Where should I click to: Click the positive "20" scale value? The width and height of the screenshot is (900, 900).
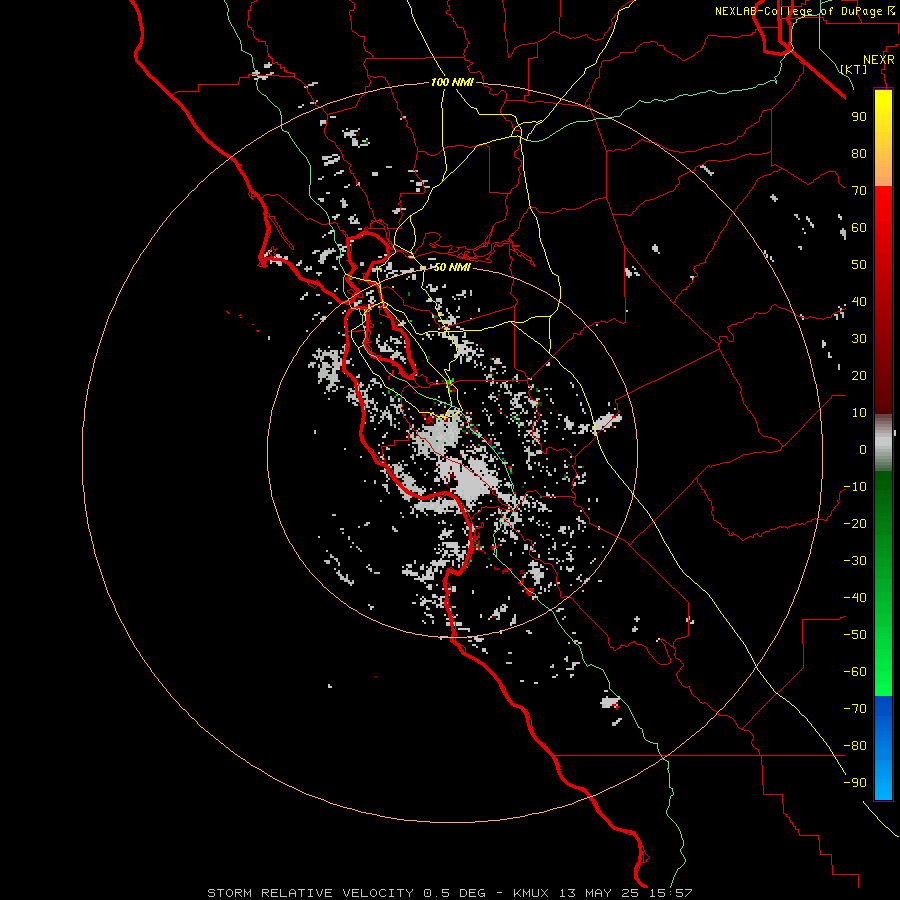tap(859, 375)
